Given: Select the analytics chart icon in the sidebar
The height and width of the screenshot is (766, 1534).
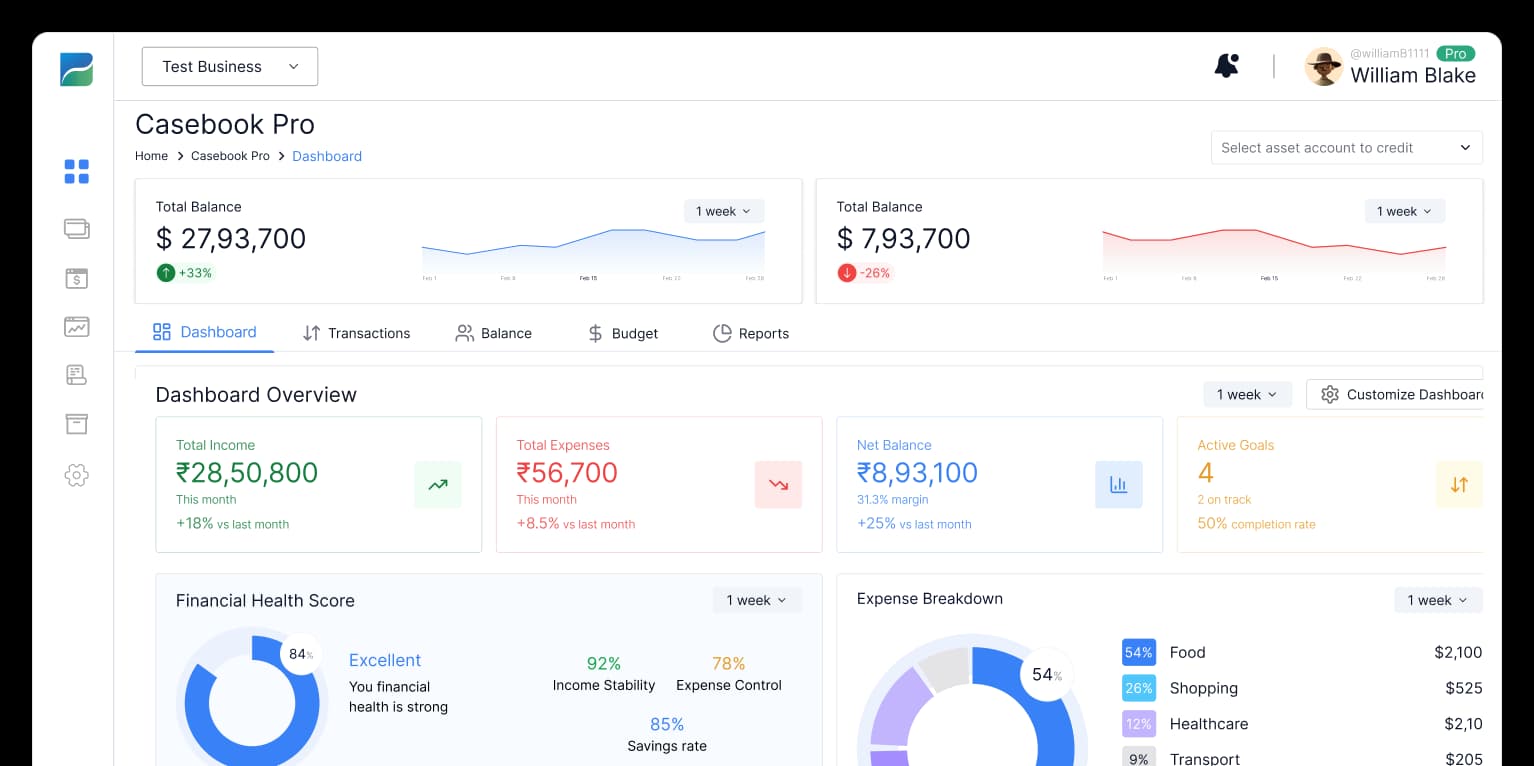Looking at the screenshot, I should point(76,326).
